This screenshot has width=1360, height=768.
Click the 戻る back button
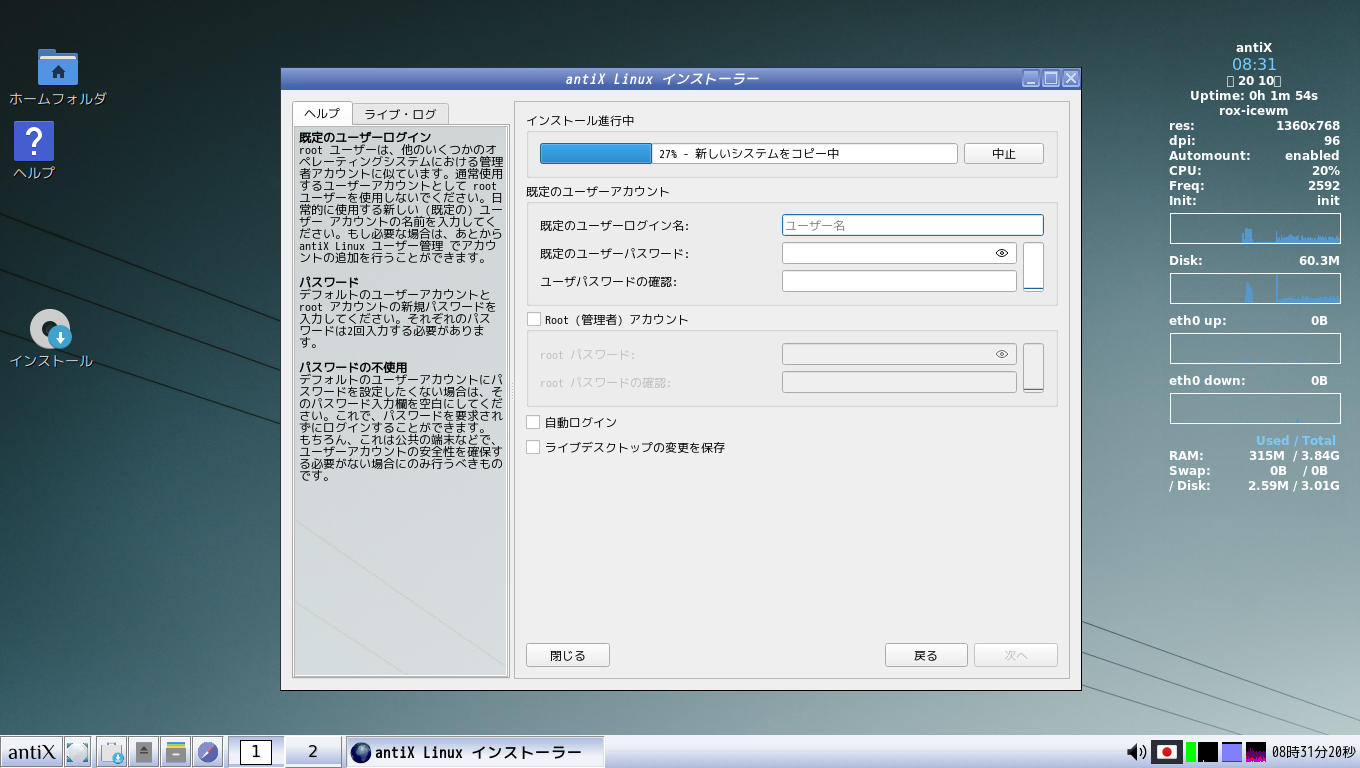[x=926, y=656]
